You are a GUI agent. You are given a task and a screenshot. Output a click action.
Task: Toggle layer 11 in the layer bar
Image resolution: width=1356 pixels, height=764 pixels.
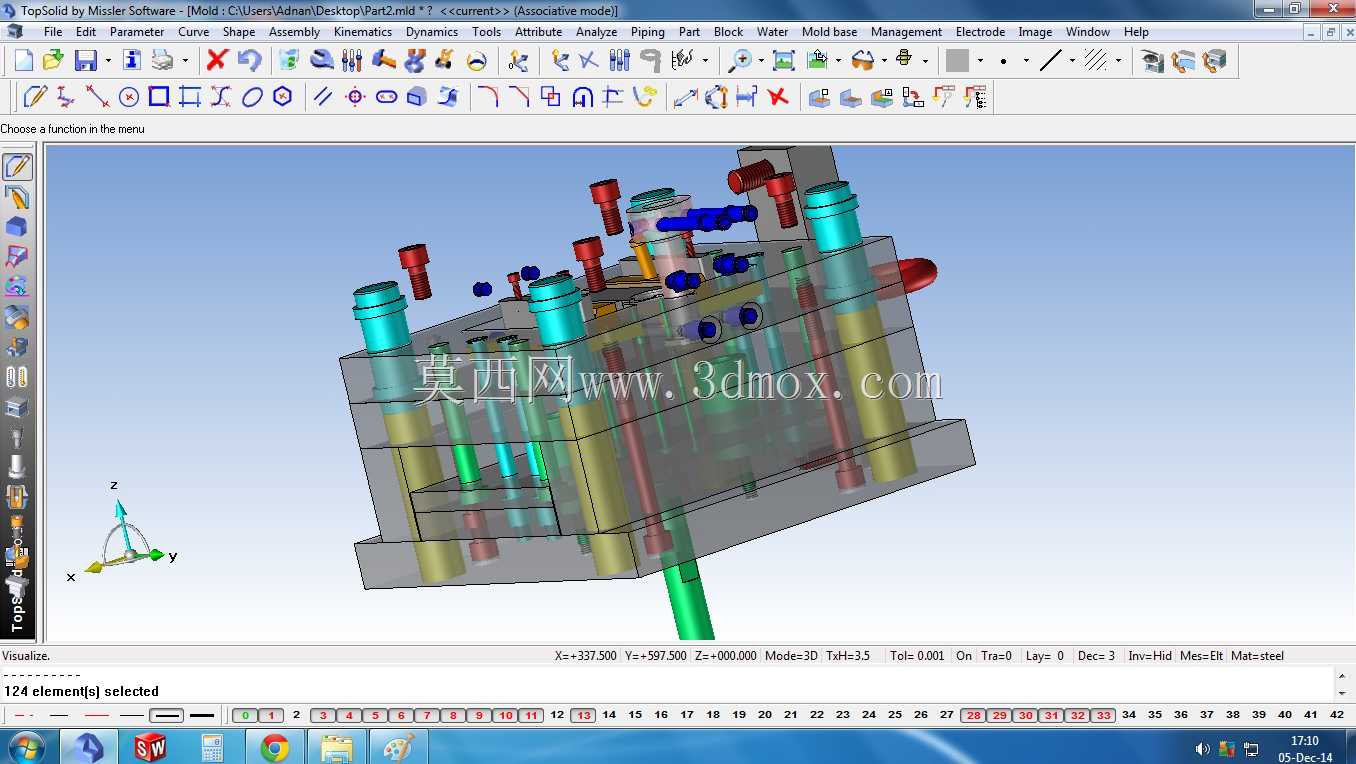click(x=531, y=715)
